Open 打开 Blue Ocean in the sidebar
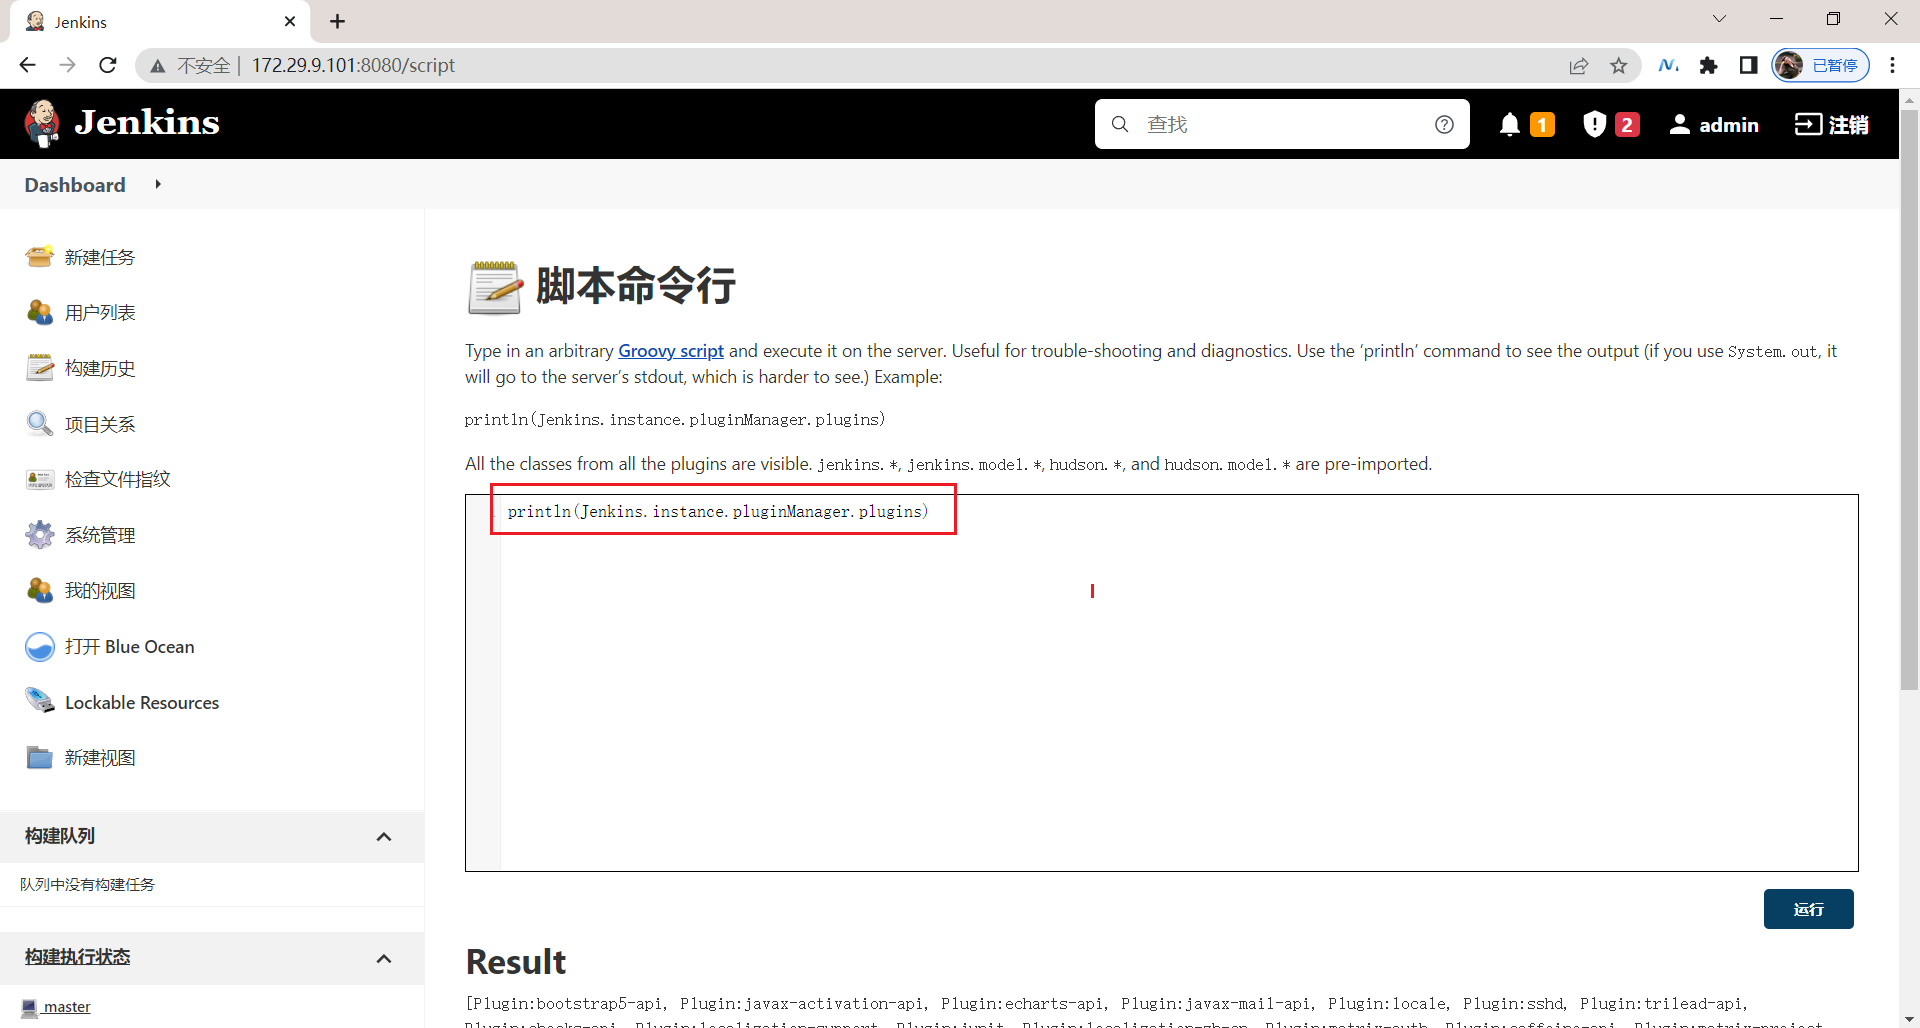This screenshot has height=1028, width=1920. pyautogui.click(x=130, y=647)
